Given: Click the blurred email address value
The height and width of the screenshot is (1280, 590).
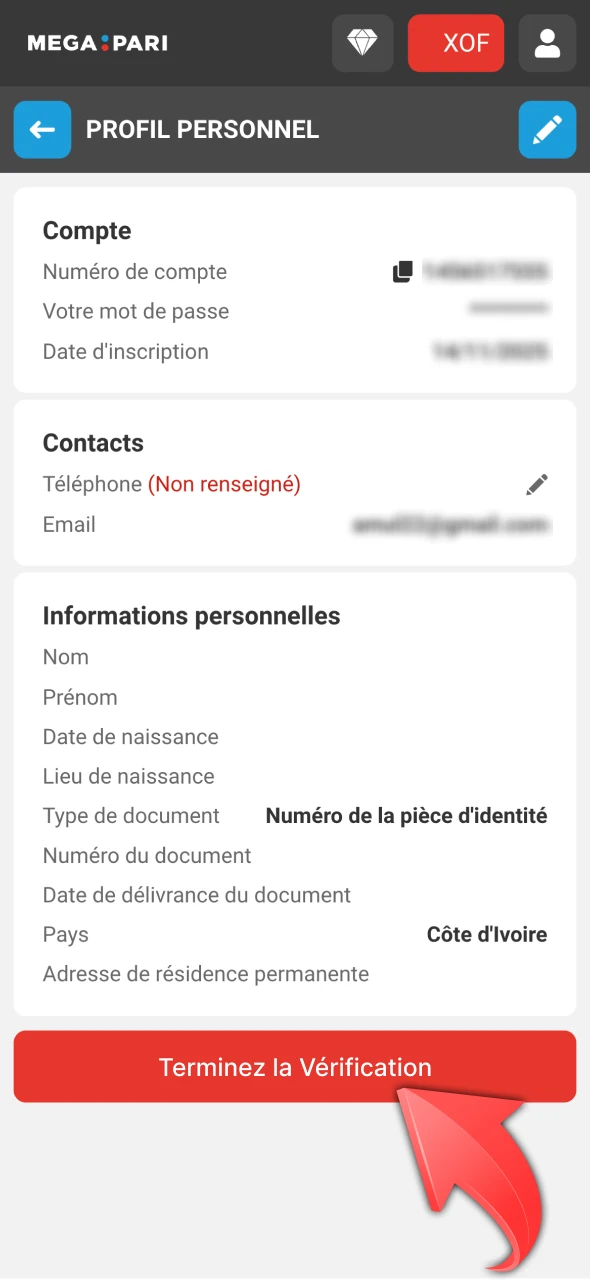Looking at the screenshot, I should (x=450, y=524).
